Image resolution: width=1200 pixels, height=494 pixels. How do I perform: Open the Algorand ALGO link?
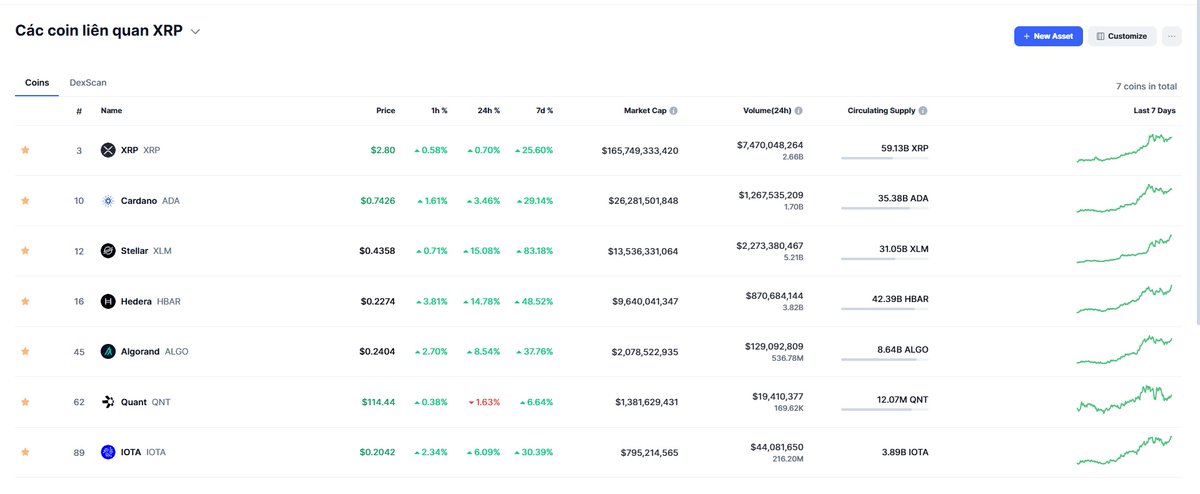coord(154,351)
